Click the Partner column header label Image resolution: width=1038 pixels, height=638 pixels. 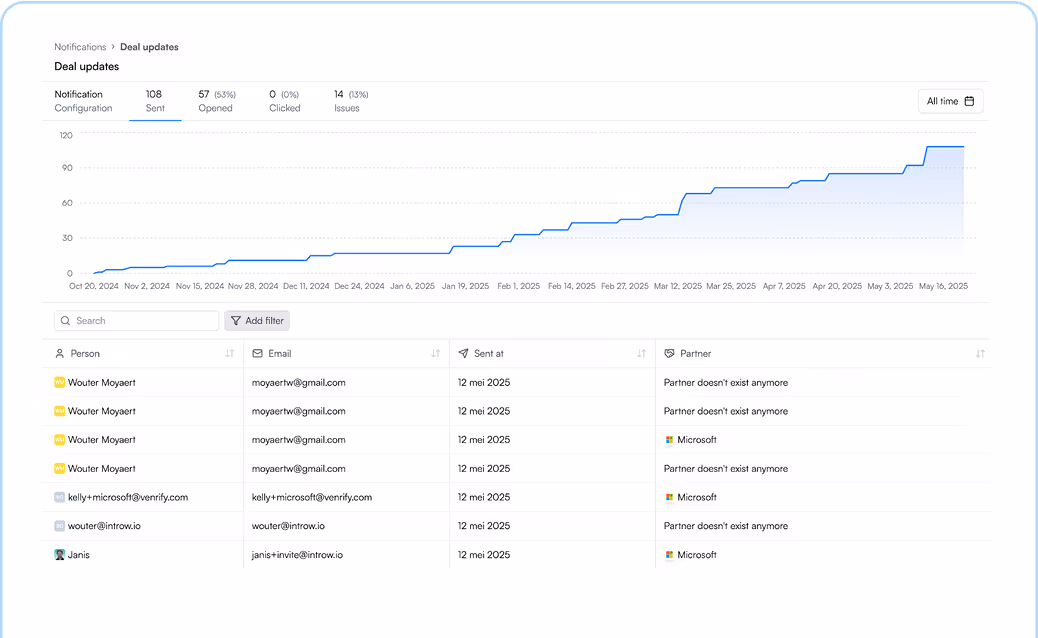pos(696,353)
